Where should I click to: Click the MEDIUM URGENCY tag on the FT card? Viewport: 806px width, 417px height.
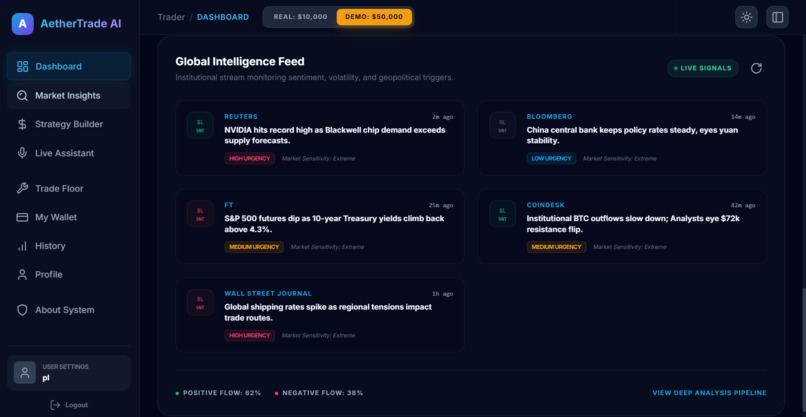(x=254, y=247)
